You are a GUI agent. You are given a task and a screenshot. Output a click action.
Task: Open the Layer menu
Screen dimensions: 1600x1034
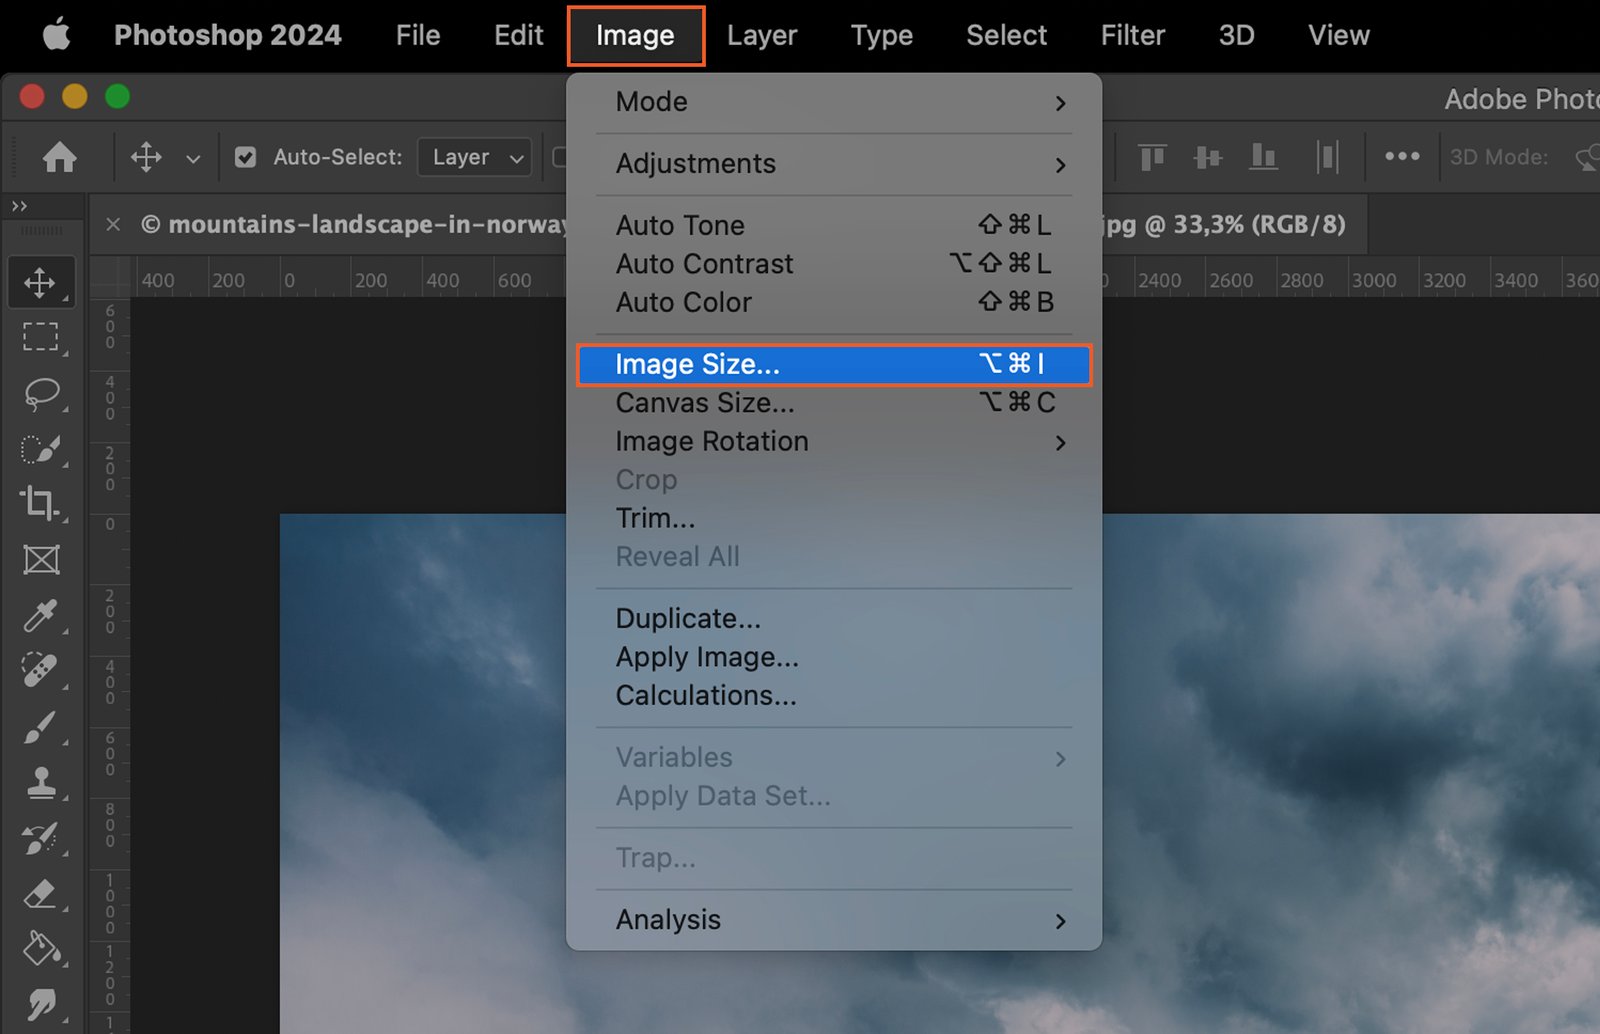(x=761, y=35)
